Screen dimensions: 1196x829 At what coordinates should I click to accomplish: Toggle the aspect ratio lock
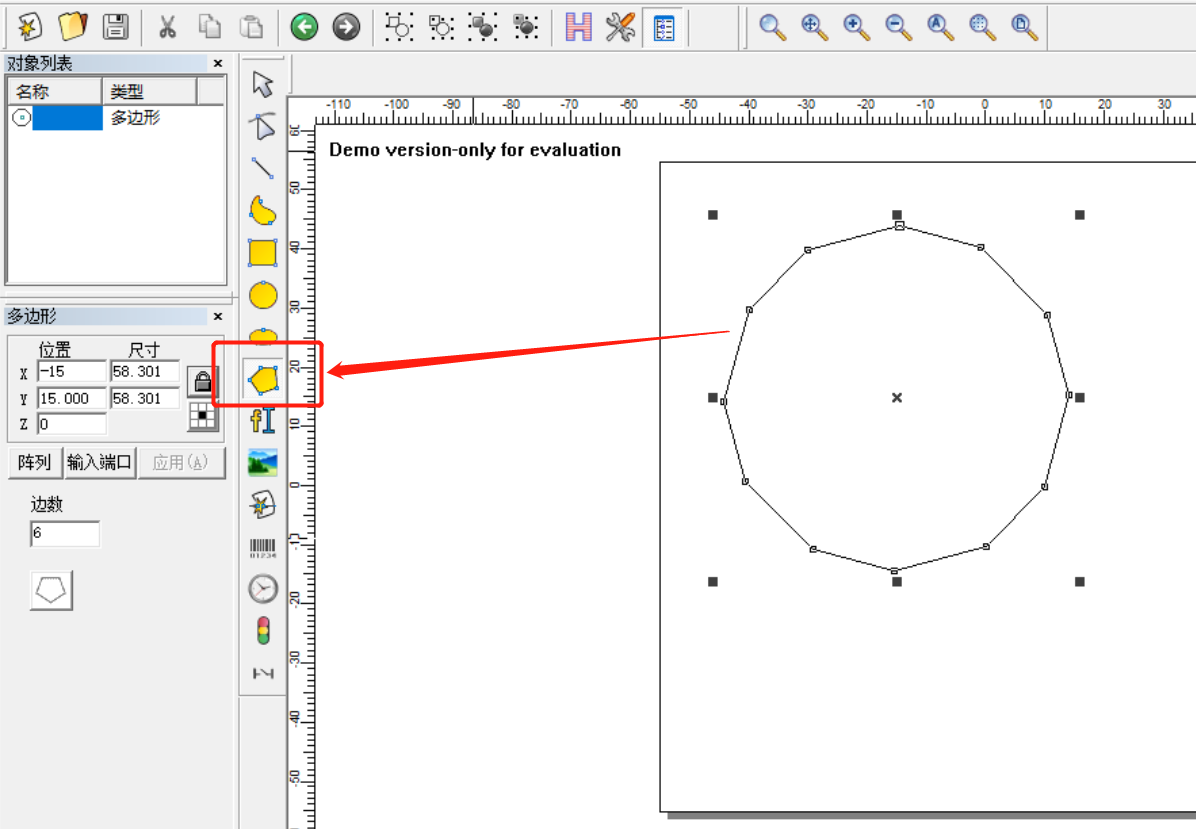tap(202, 381)
